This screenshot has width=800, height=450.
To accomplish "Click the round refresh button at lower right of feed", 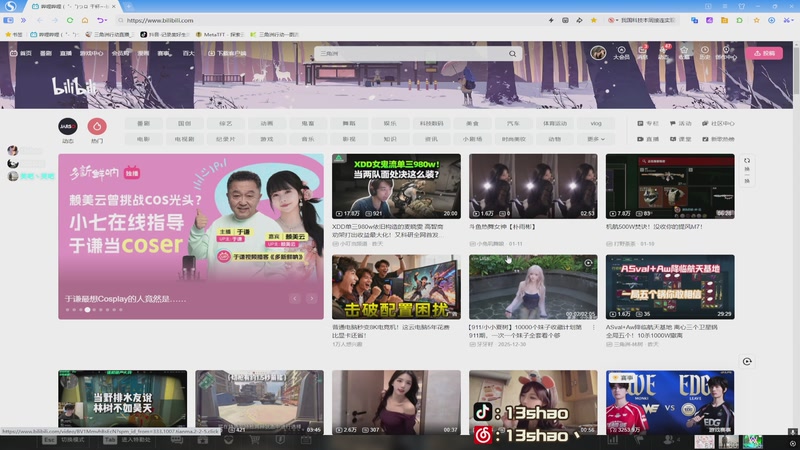I will point(747,362).
